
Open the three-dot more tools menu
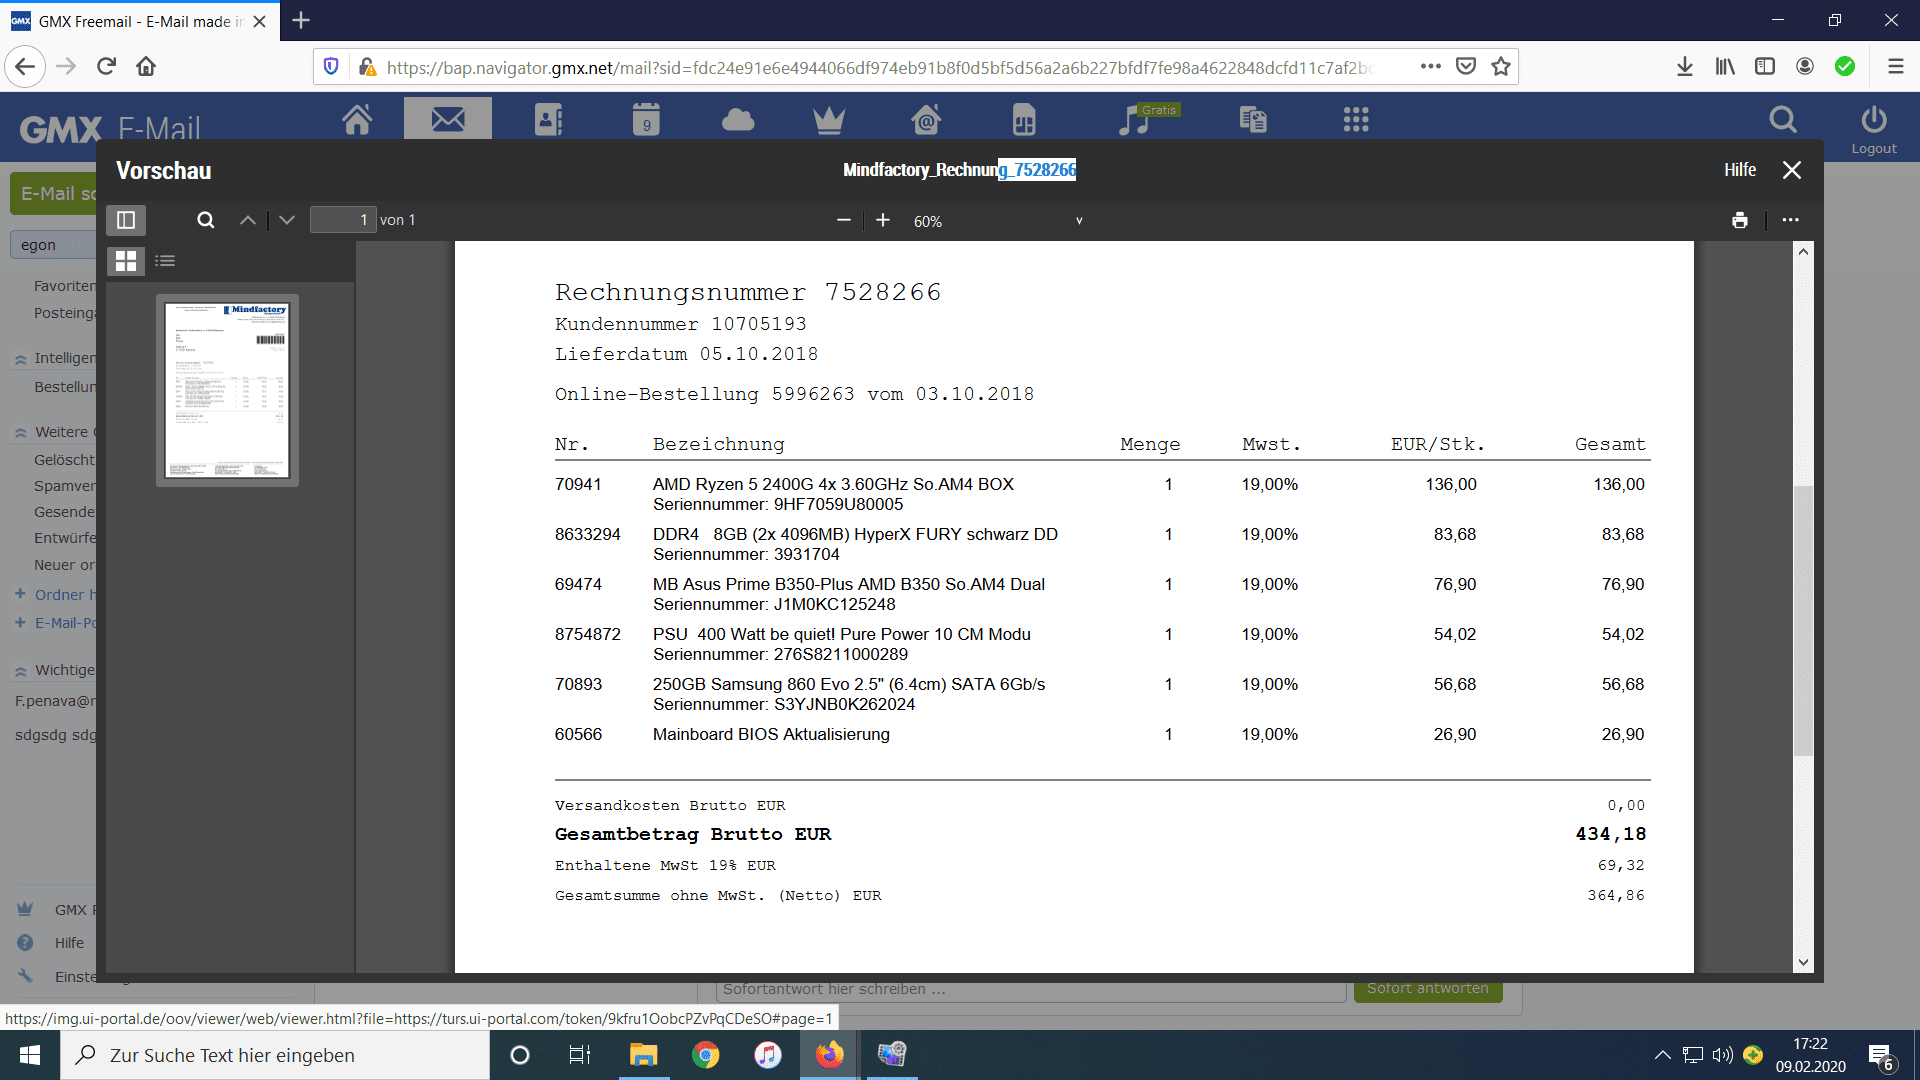pos(1790,220)
